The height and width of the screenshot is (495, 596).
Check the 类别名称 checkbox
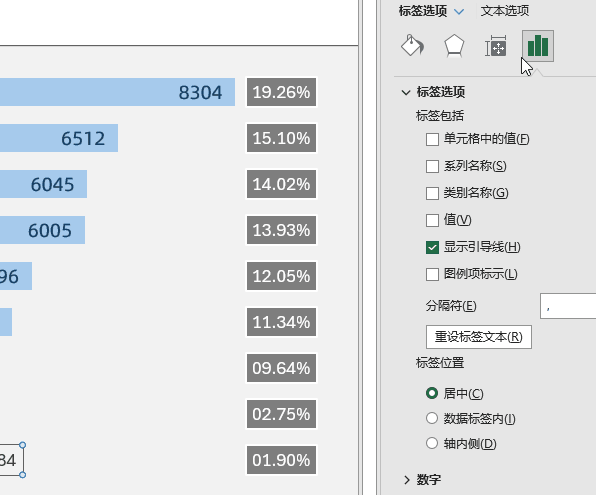pos(432,193)
